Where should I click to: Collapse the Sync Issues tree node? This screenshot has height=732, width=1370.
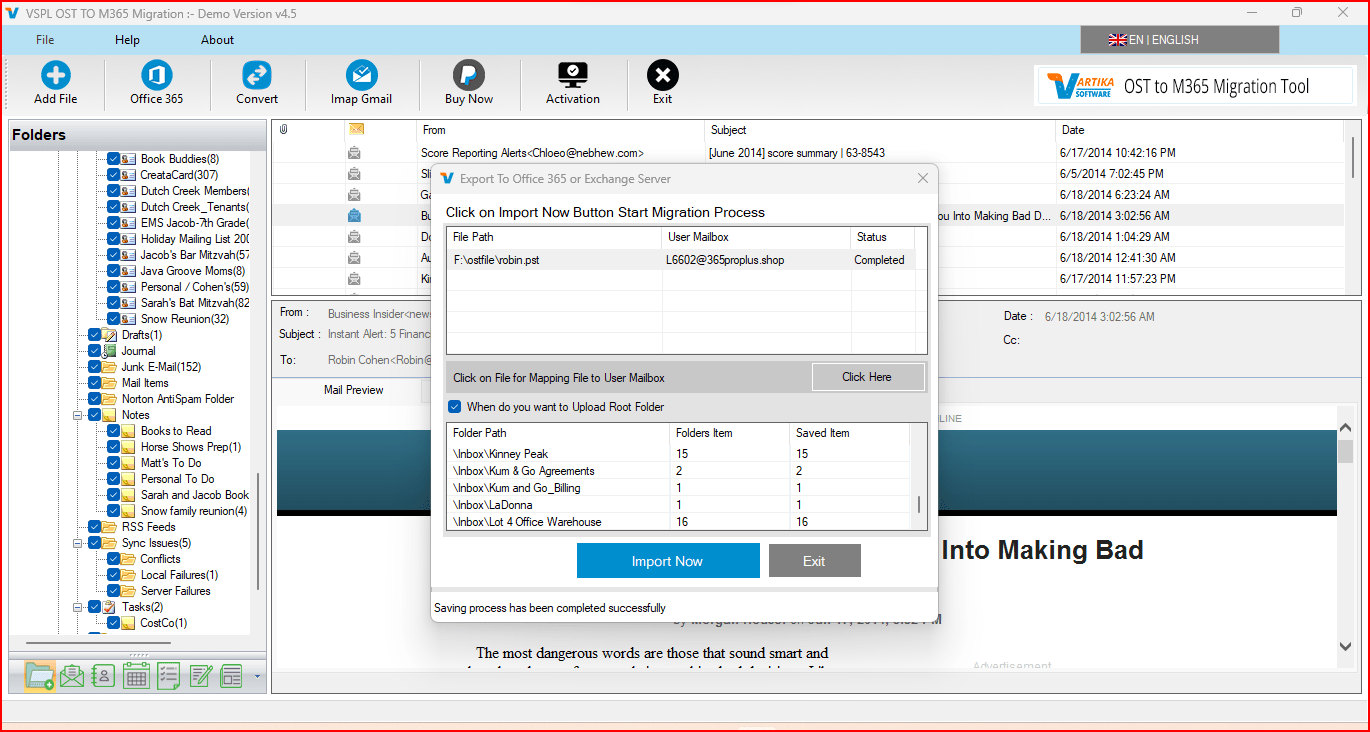(x=78, y=543)
